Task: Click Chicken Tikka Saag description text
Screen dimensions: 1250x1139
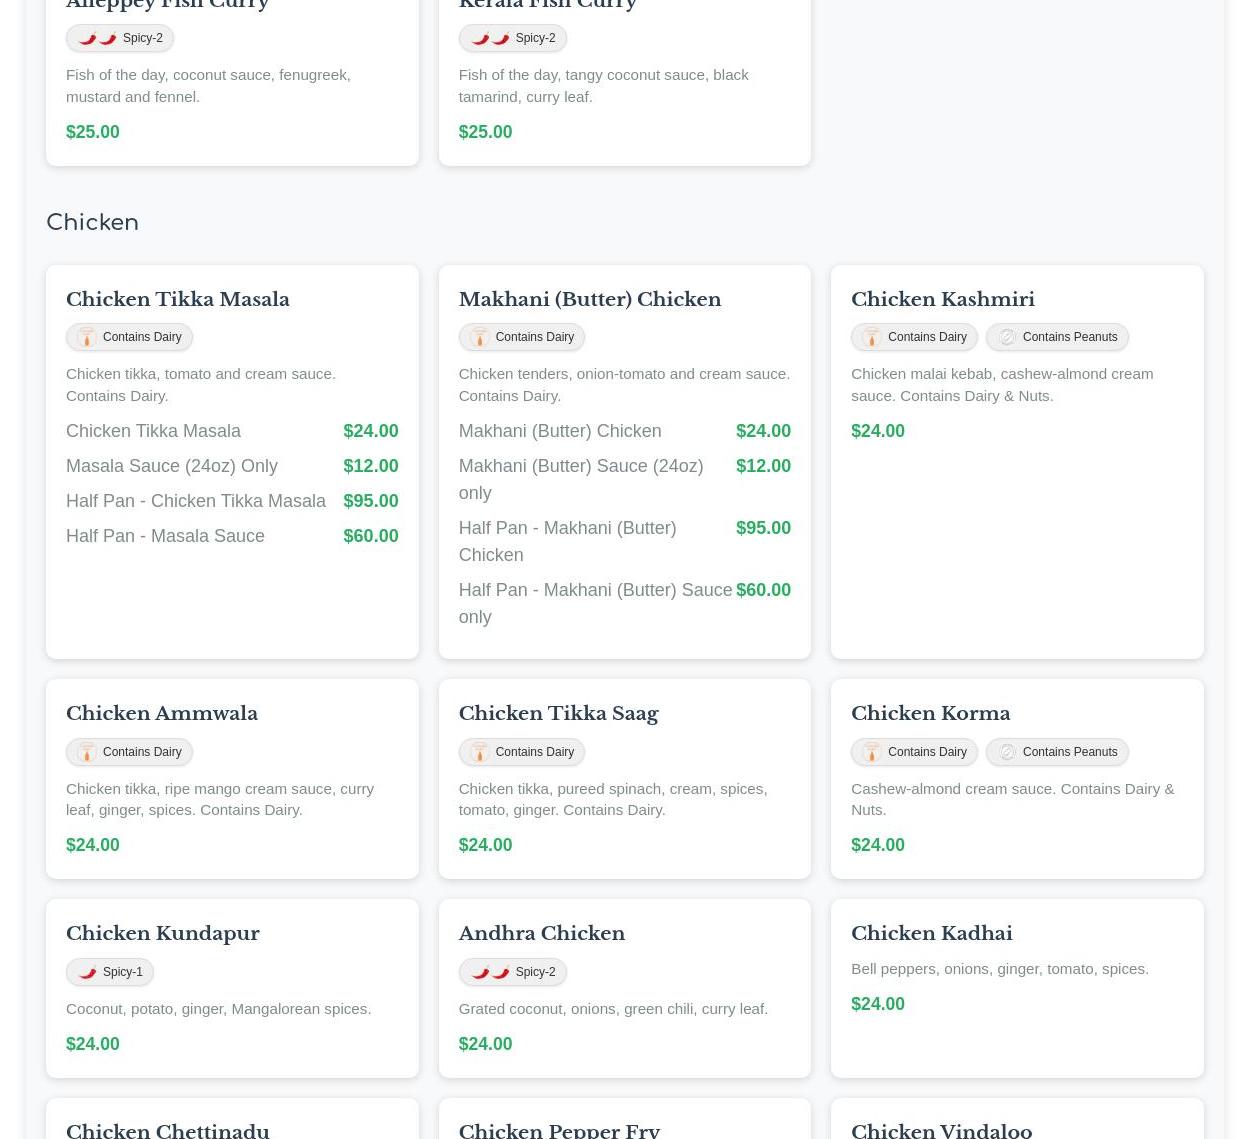Action: [x=613, y=799]
